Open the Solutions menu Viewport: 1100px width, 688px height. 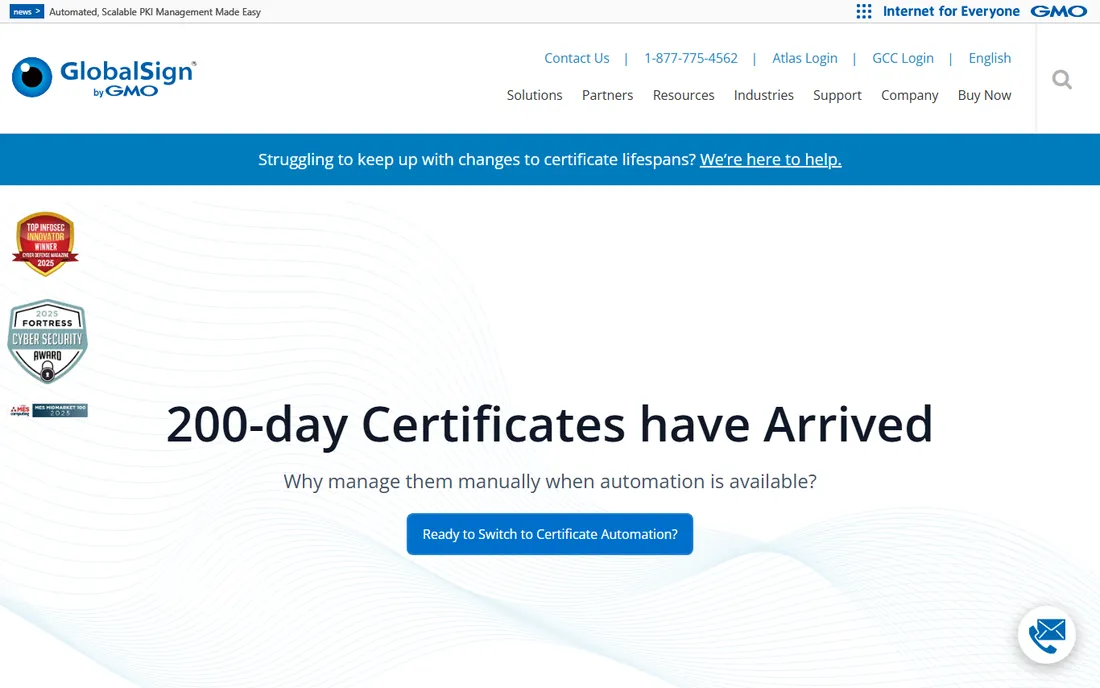535,95
